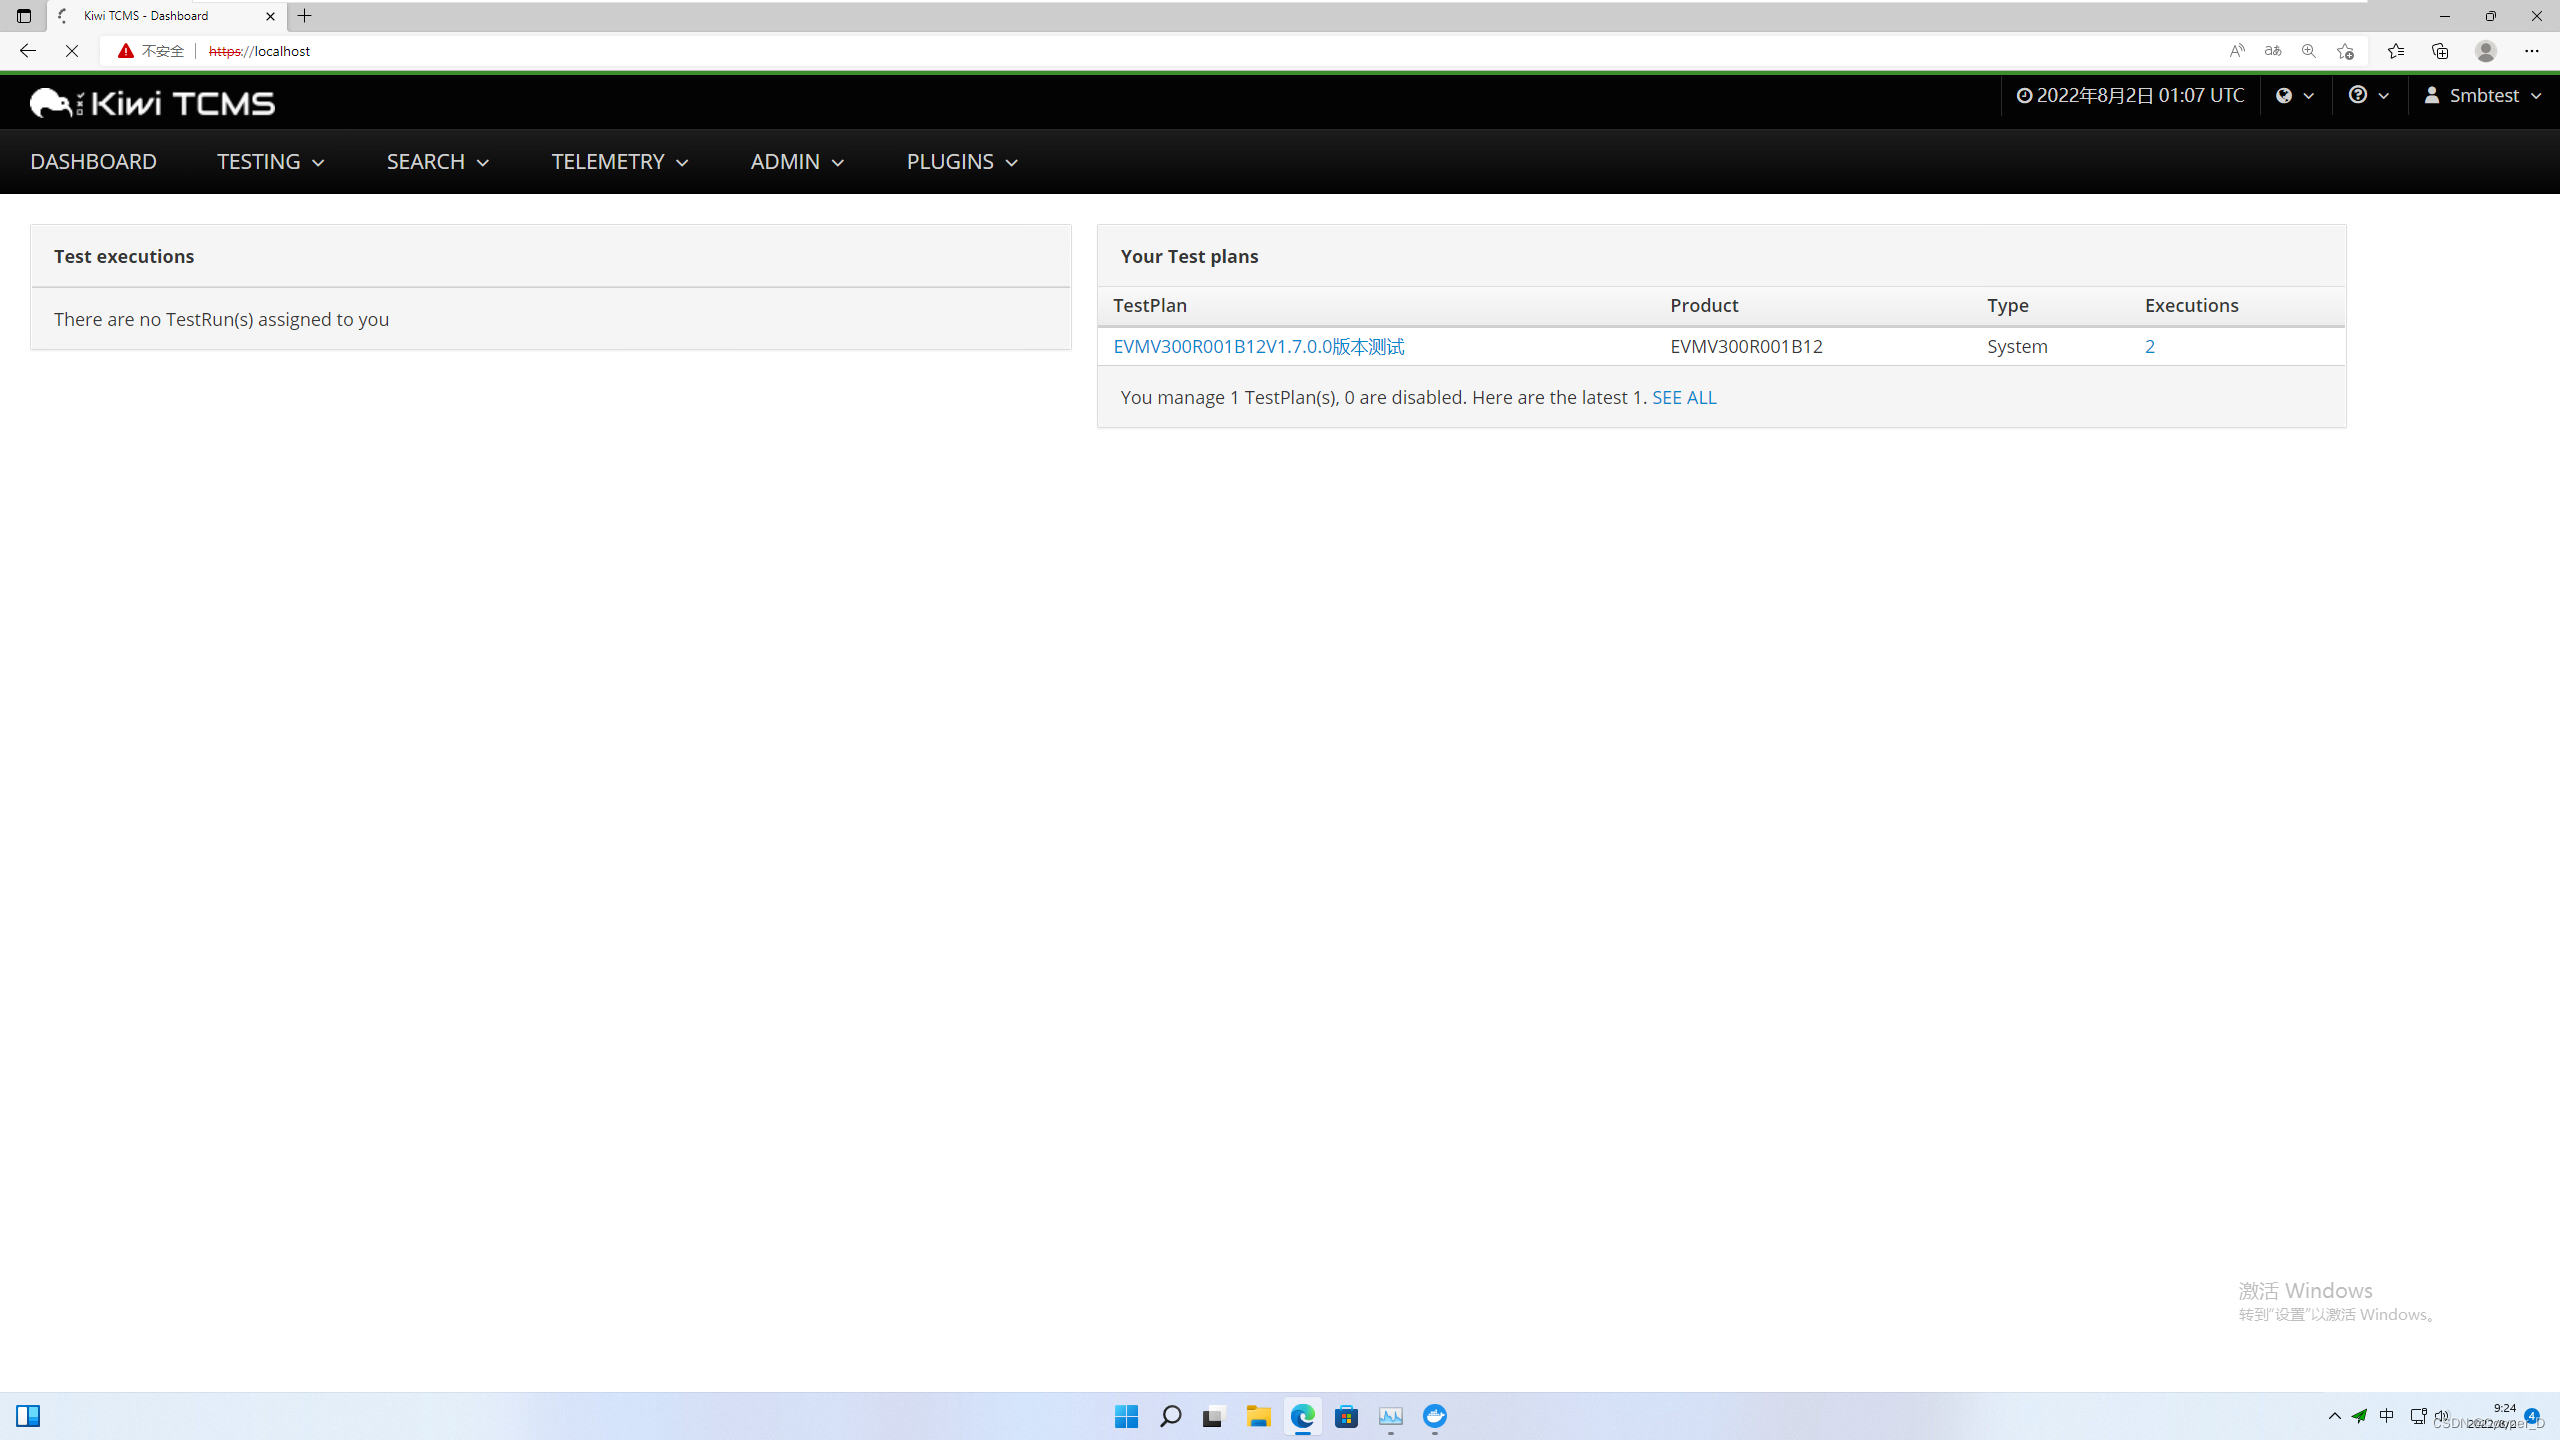Open the PLUGINS menu
The image size is (2560, 1440).
point(961,161)
